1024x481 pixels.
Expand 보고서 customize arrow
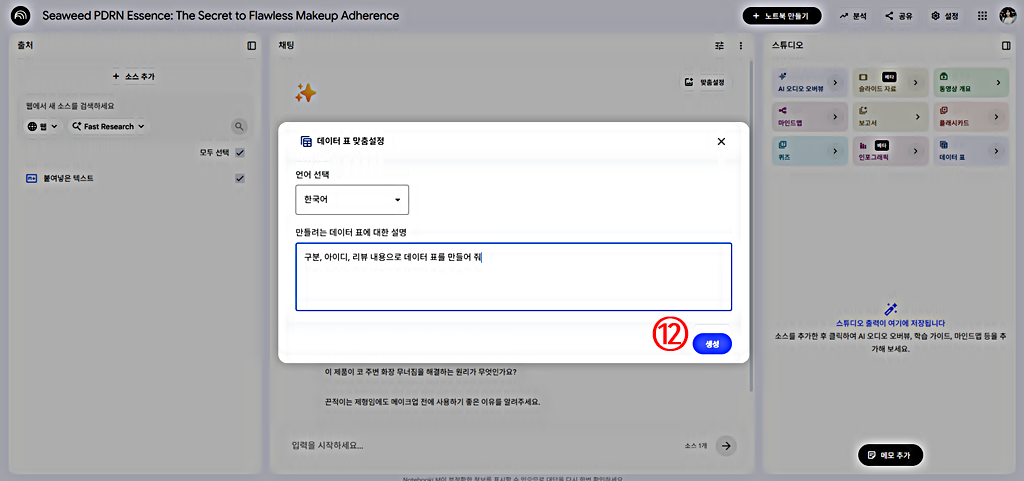point(916,117)
